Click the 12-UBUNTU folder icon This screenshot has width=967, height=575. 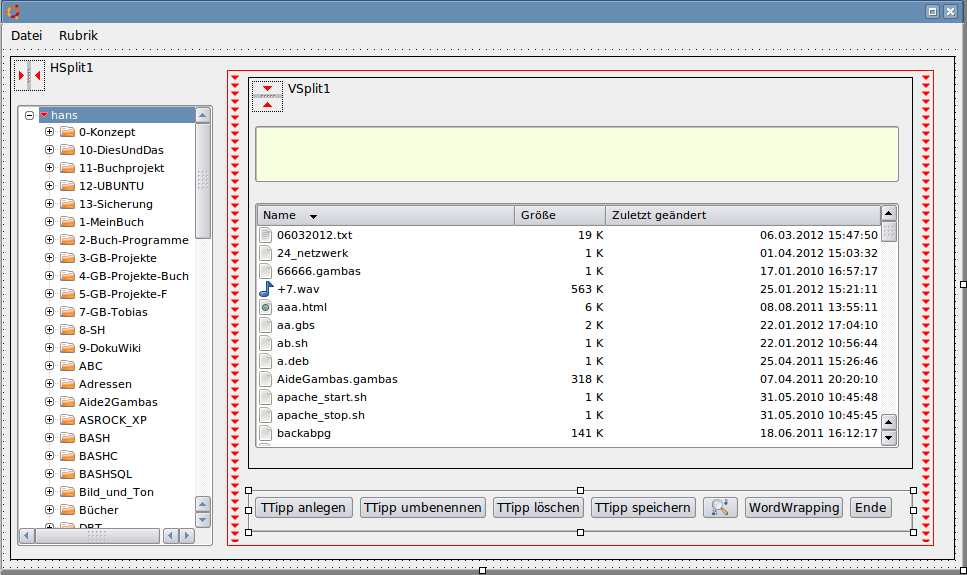68,186
